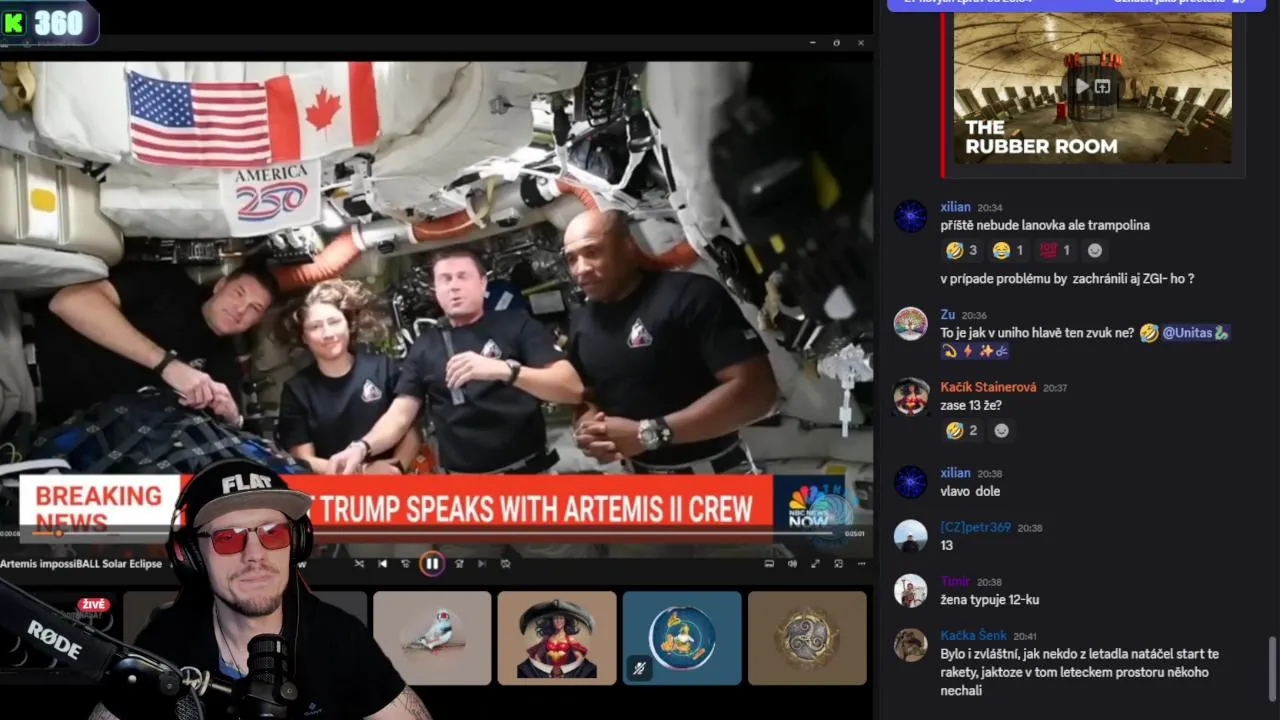
Task: Minimize the media player window
Action: click(x=811, y=43)
